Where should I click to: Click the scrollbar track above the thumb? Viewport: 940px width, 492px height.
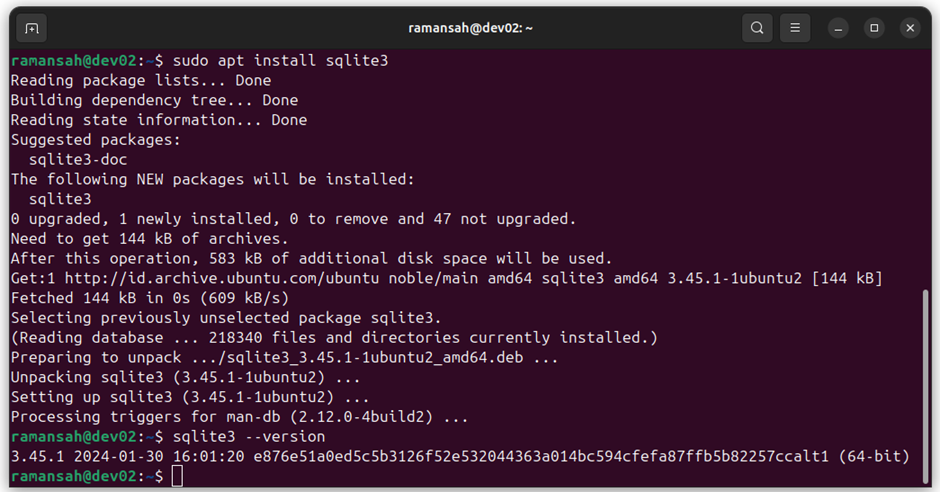tap(925, 168)
